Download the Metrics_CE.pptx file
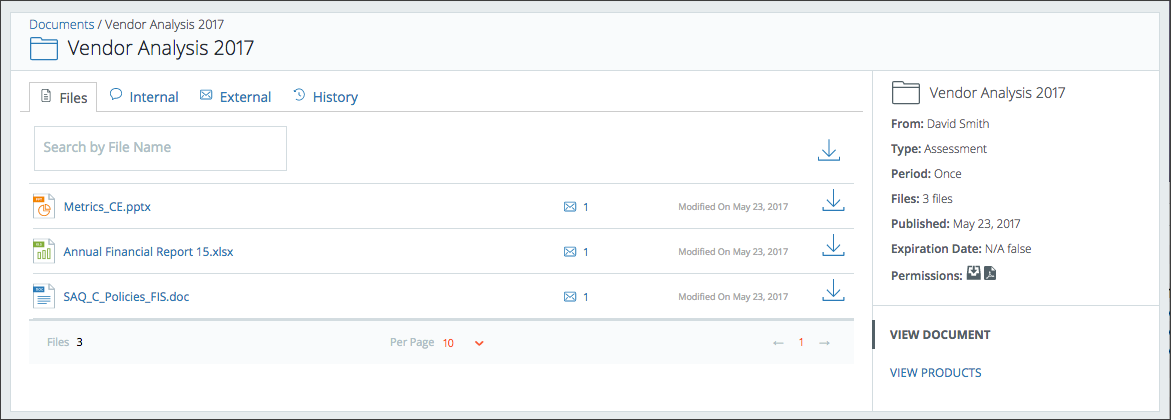1171x420 pixels. (833, 200)
